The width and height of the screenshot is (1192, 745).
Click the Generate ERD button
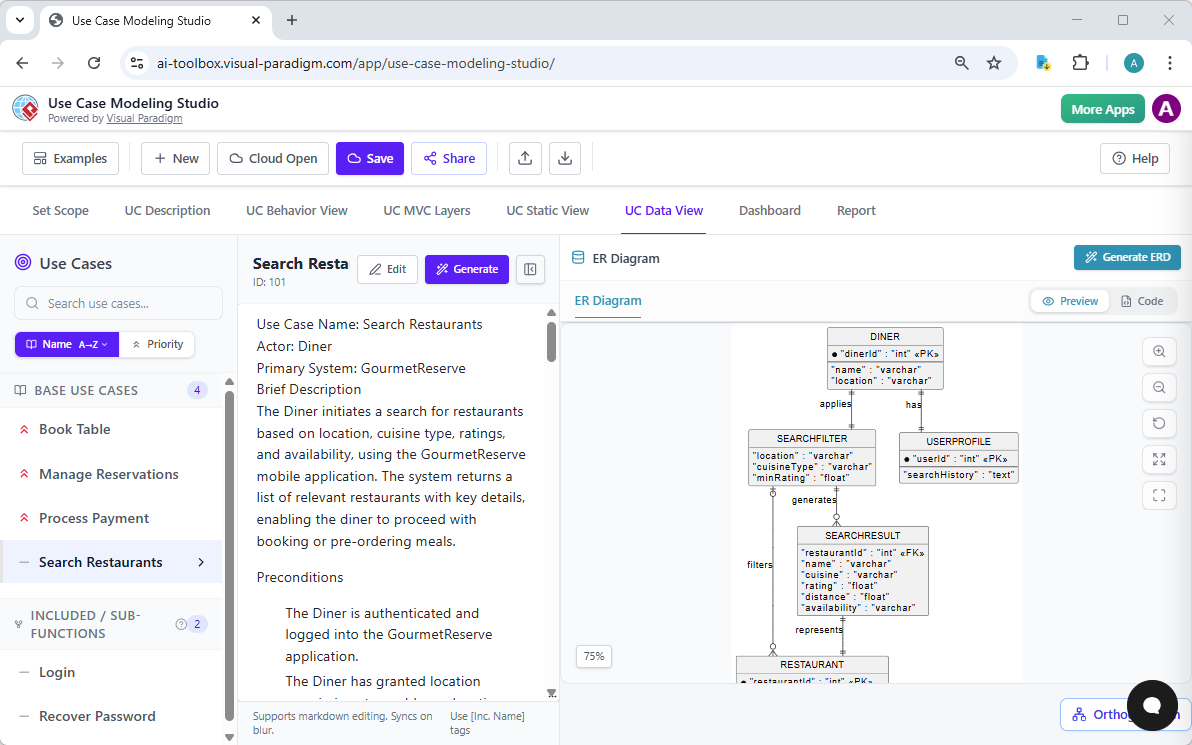(x=1127, y=257)
